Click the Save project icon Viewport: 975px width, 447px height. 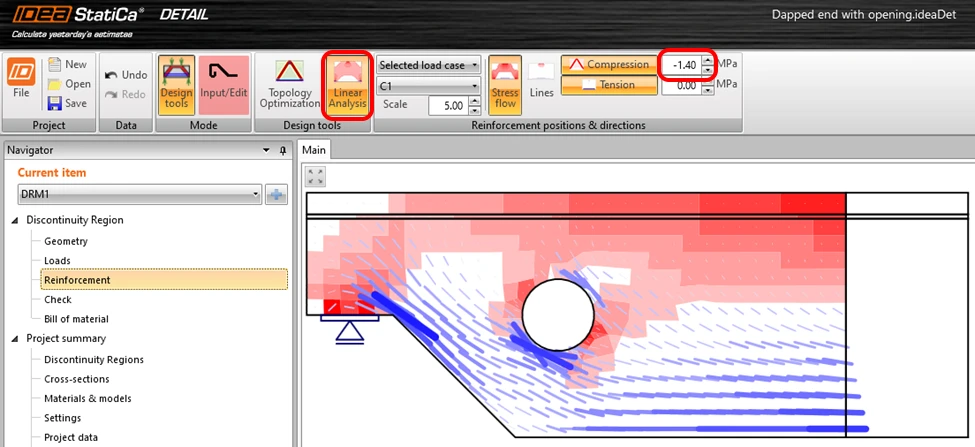(x=55, y=103)
